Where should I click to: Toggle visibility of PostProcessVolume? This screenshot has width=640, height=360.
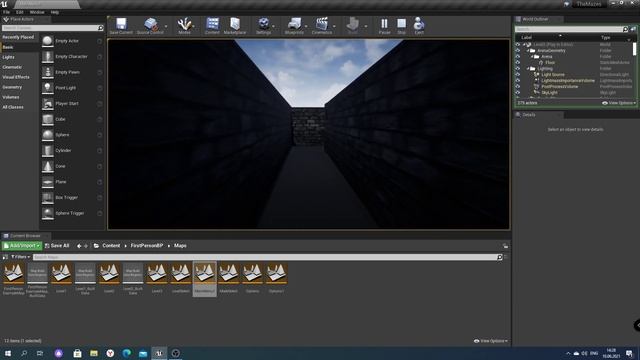518,87
